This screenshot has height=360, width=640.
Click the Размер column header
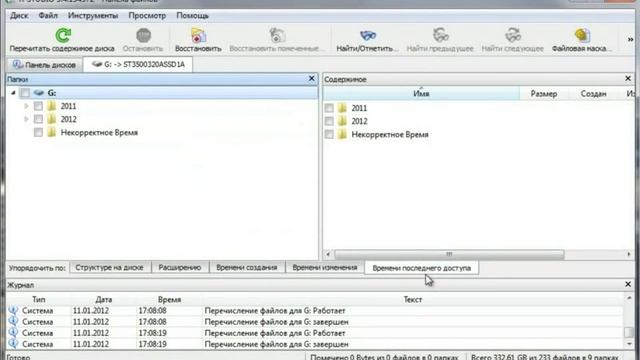tap(544, 94)
